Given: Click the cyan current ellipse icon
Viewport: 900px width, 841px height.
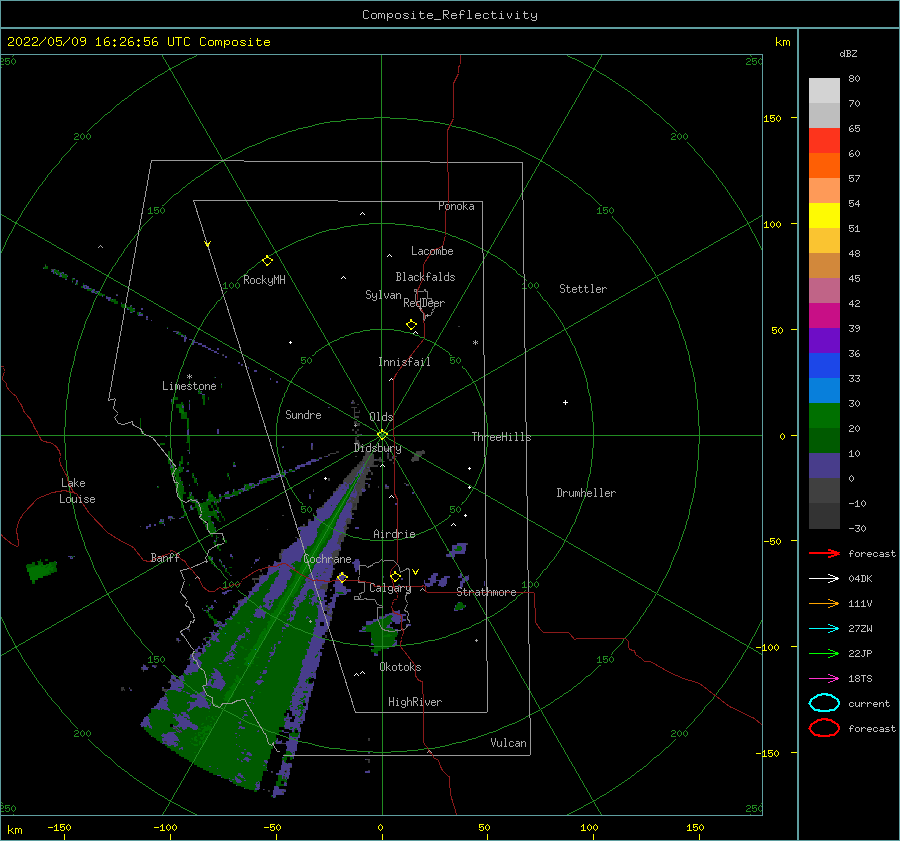Looking at the screenshot, I should click(824, 703).
